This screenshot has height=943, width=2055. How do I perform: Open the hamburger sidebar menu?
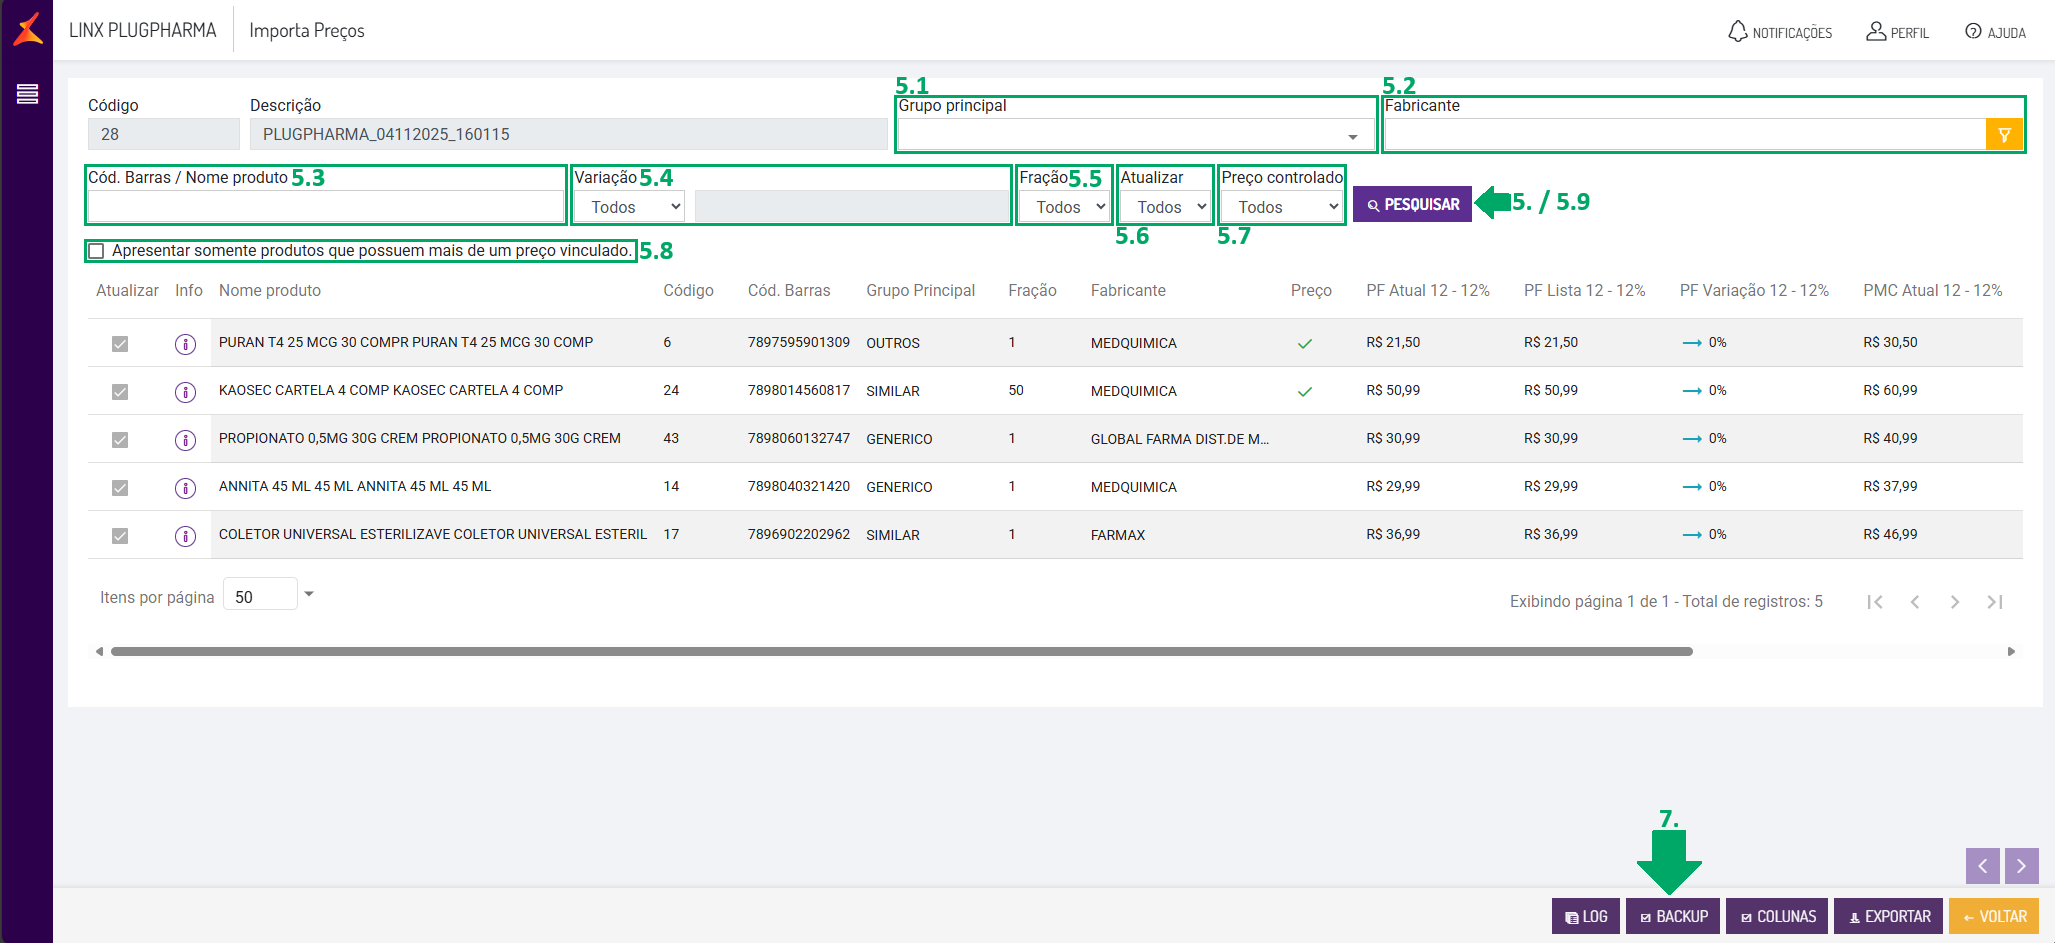coord(27,94)
